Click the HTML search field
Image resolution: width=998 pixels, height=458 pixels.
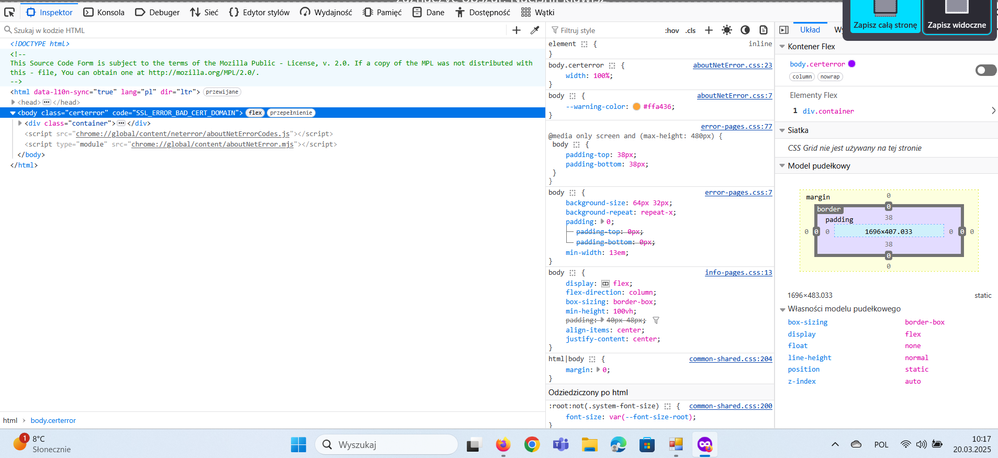255,30
